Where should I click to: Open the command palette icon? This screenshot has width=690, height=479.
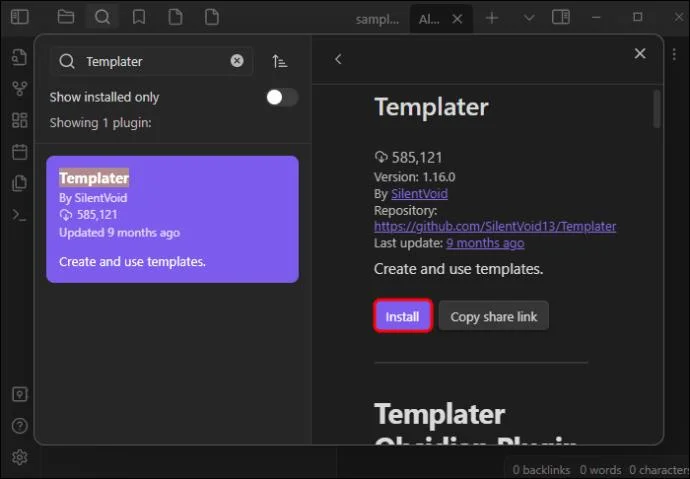pos(19,215)
